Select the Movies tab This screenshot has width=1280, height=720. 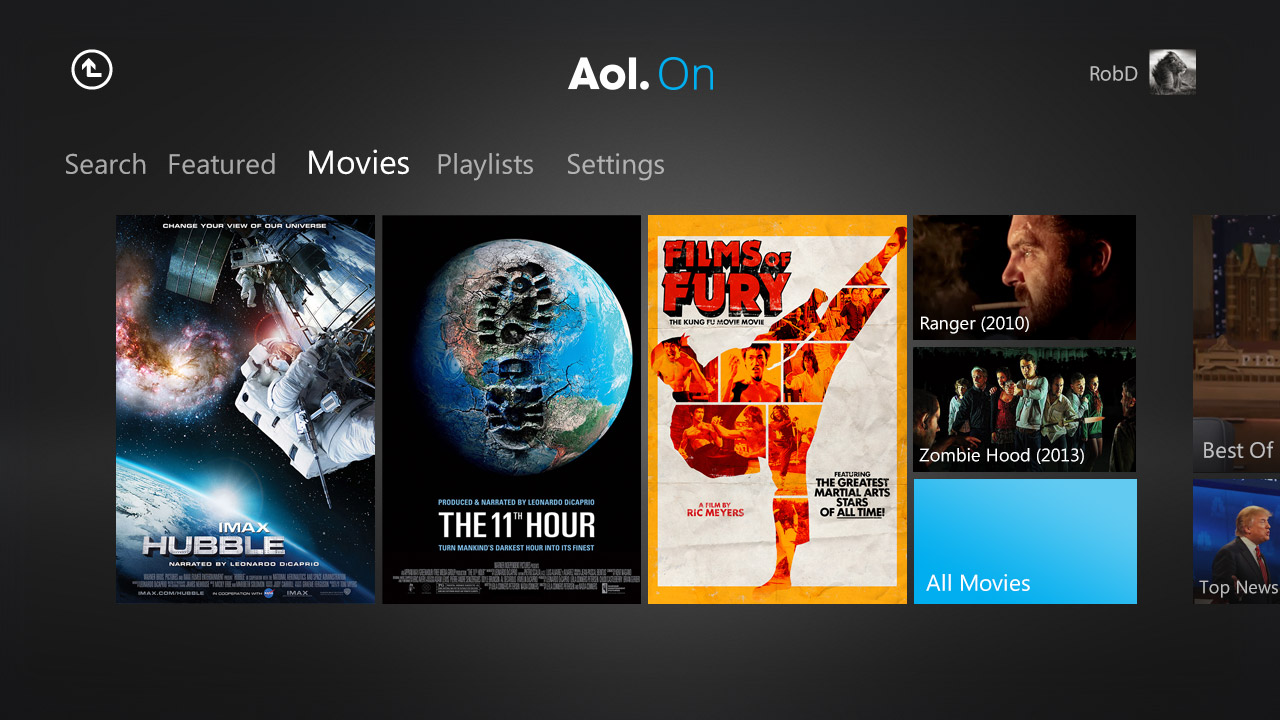coord(358,162)
